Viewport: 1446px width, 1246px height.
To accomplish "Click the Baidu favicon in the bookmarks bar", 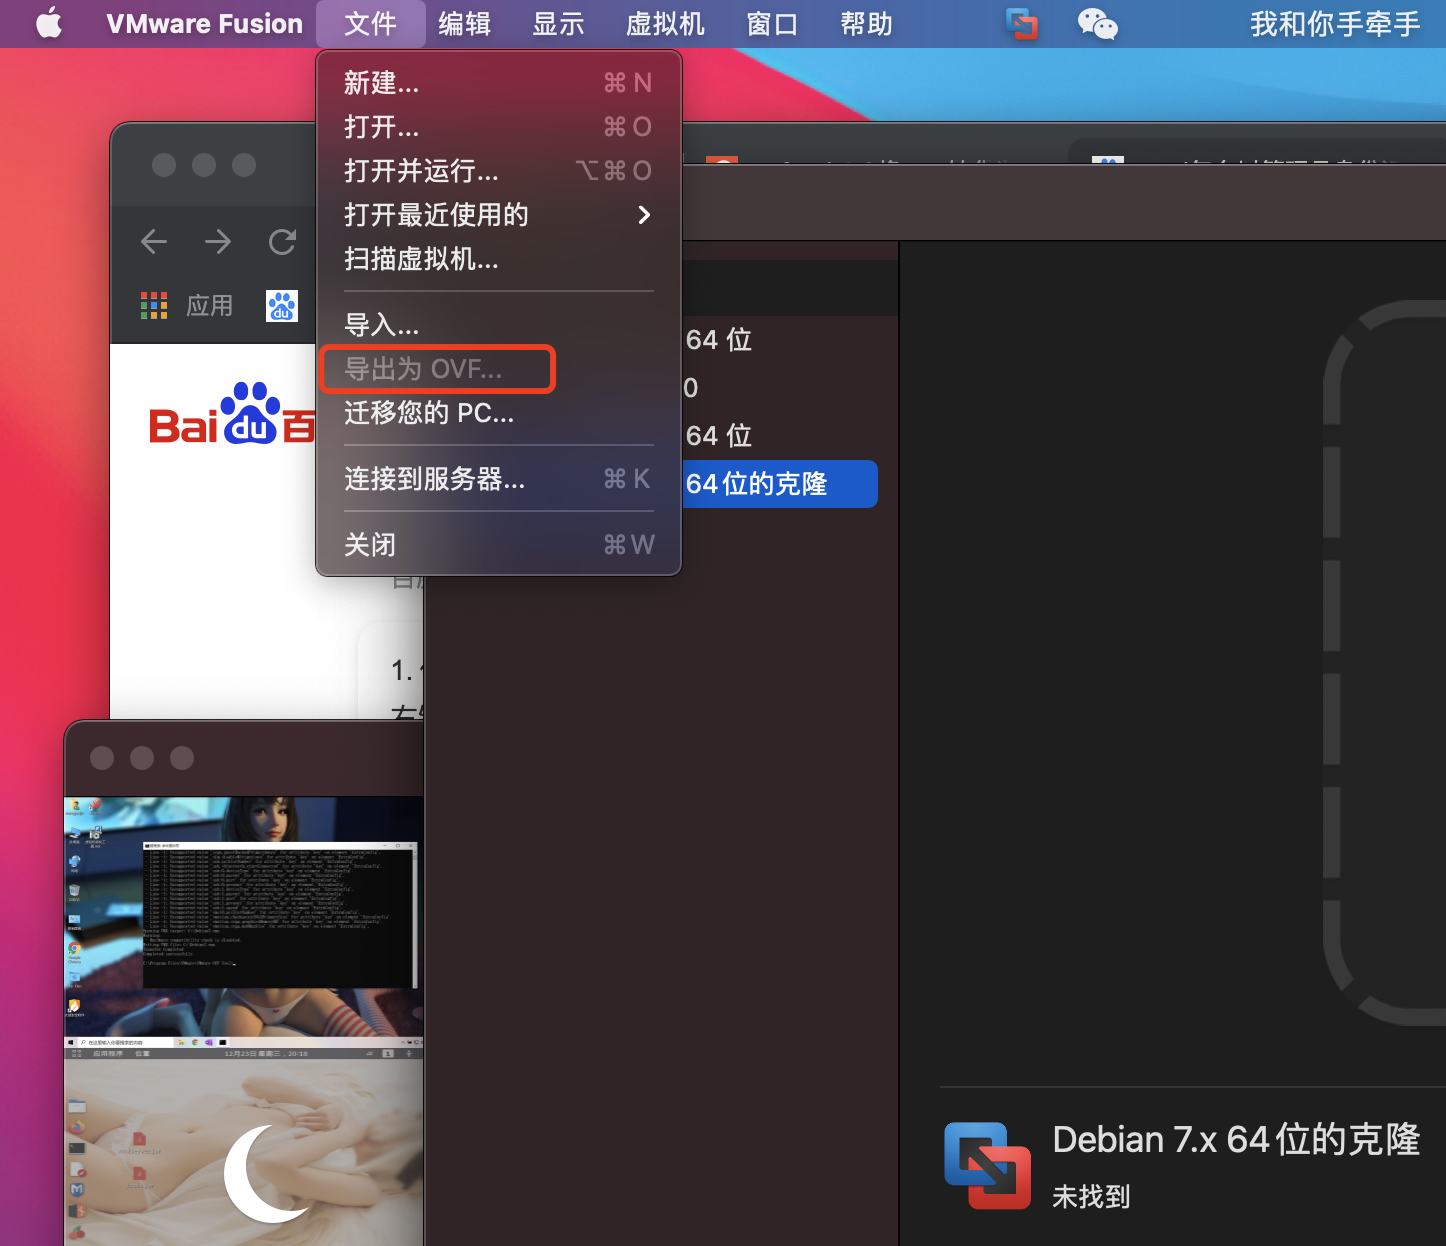I will click(x=281, y=305).
